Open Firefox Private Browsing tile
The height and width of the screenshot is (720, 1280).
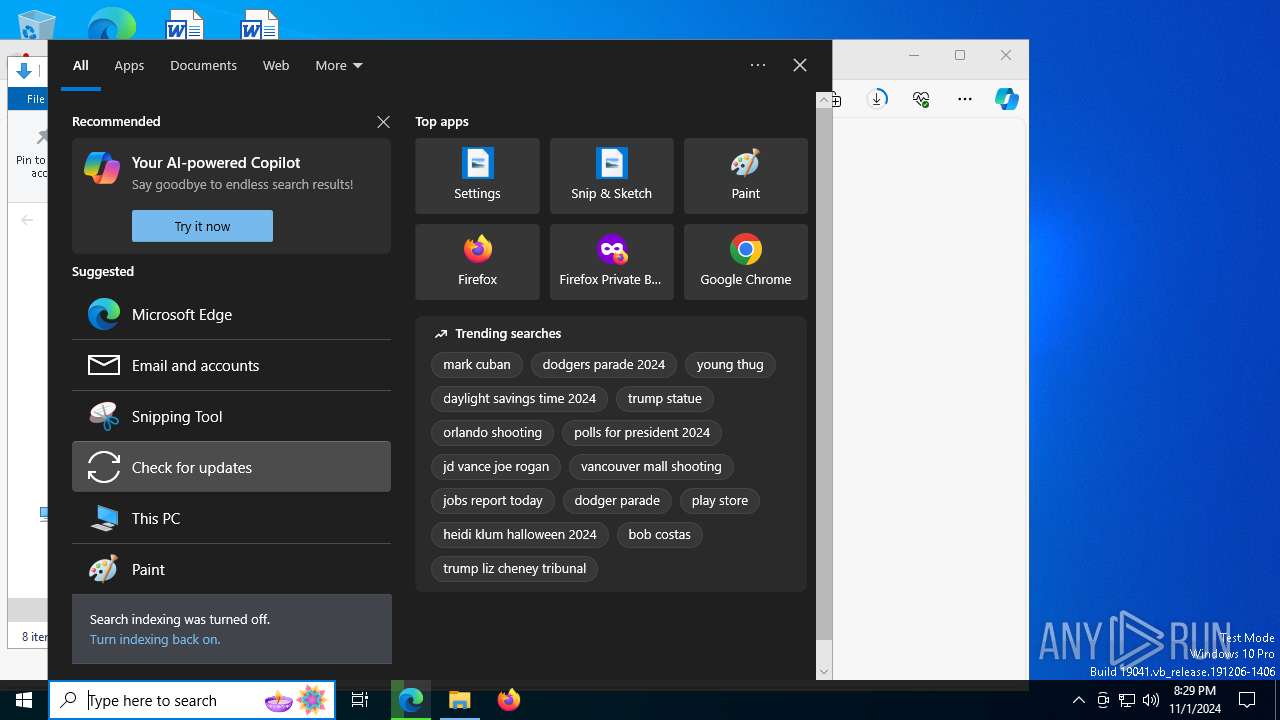click(x=611, y=262)
